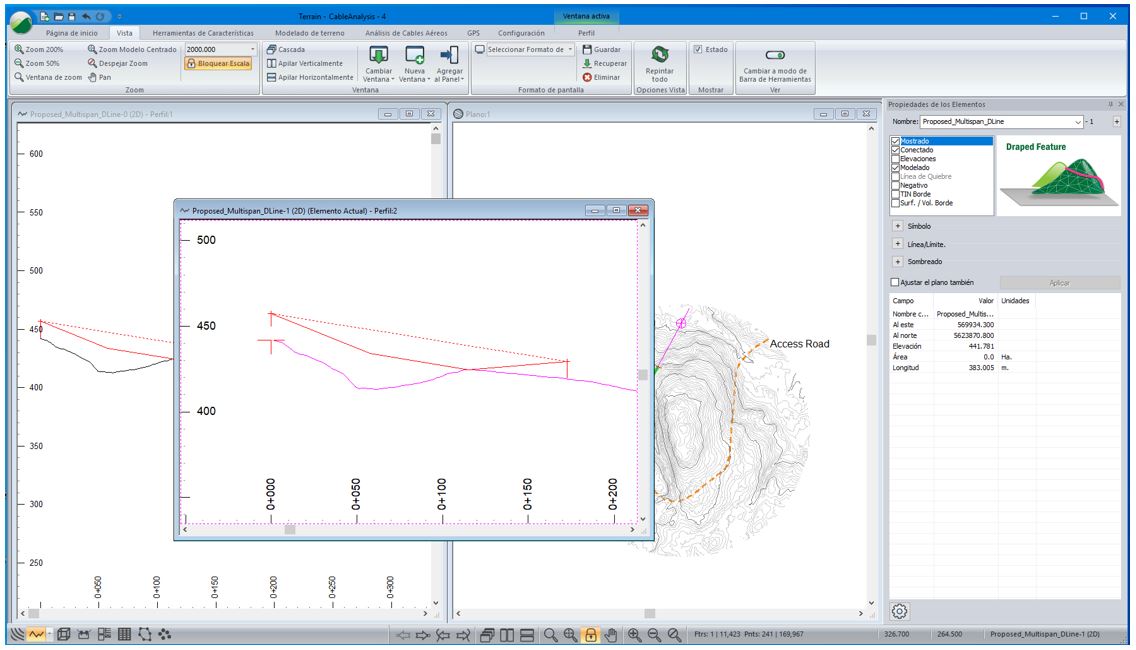
Task: Click the Bloquear Escala lock button
Action: (218, 63)
